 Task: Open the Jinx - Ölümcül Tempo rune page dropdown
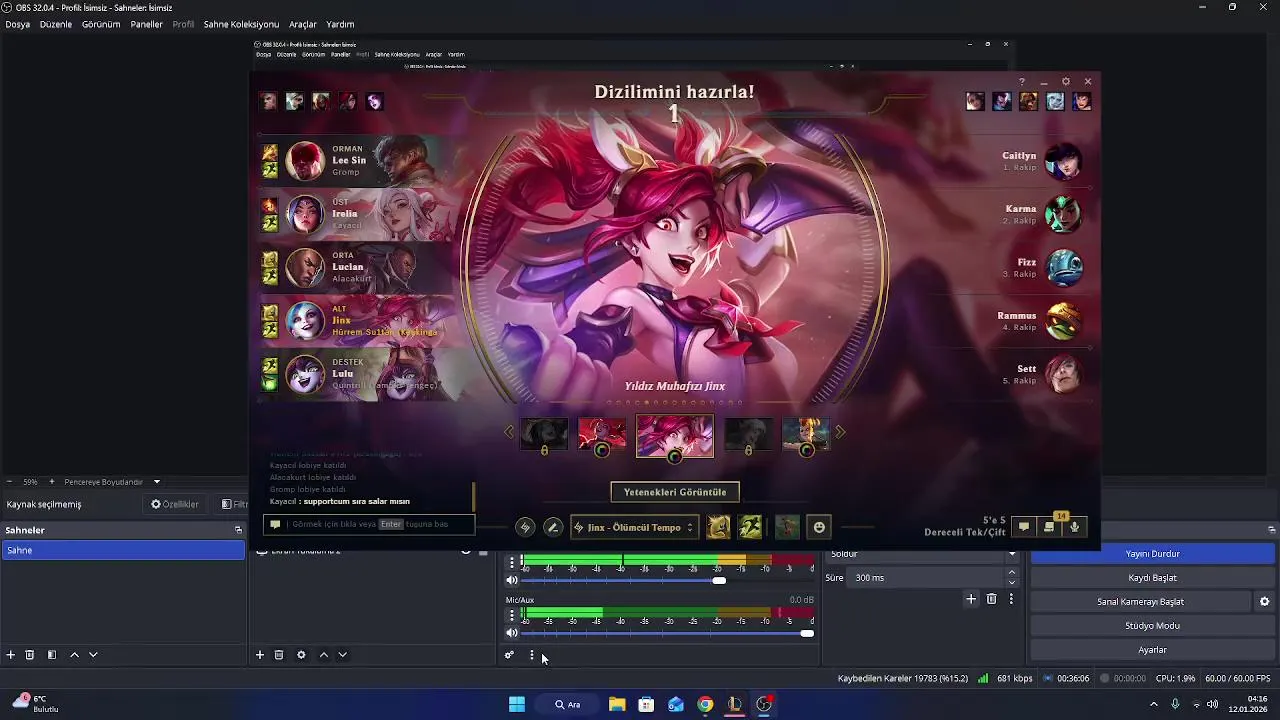[x=633, y=527]
